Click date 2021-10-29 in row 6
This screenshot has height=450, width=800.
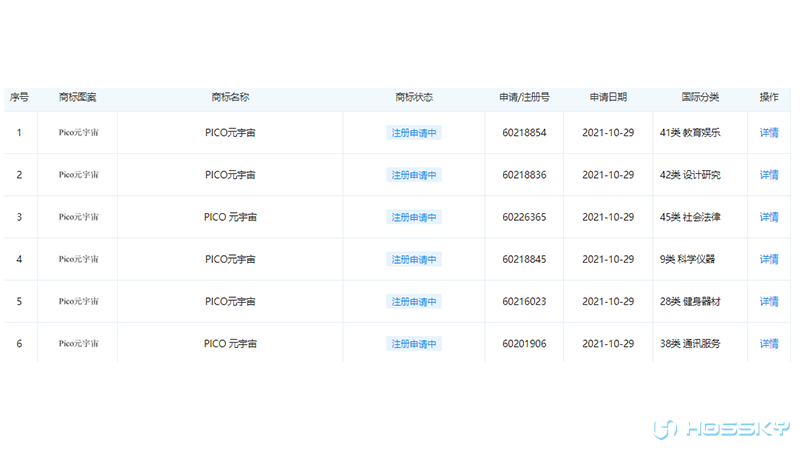point(608,344)
